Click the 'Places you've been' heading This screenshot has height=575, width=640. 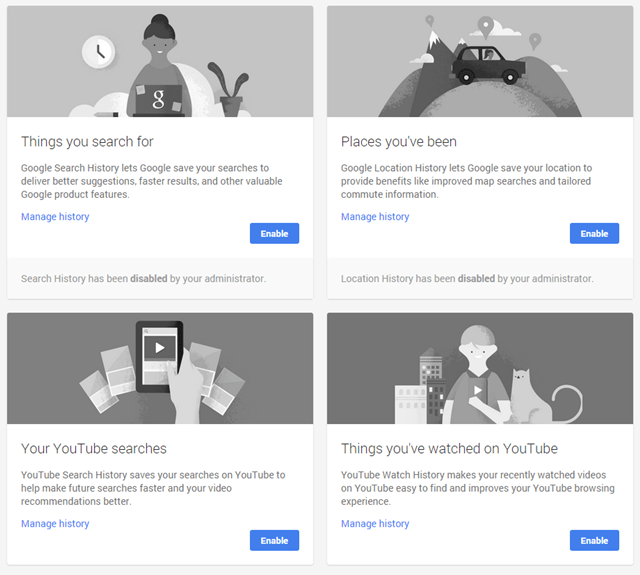(399, 142)
